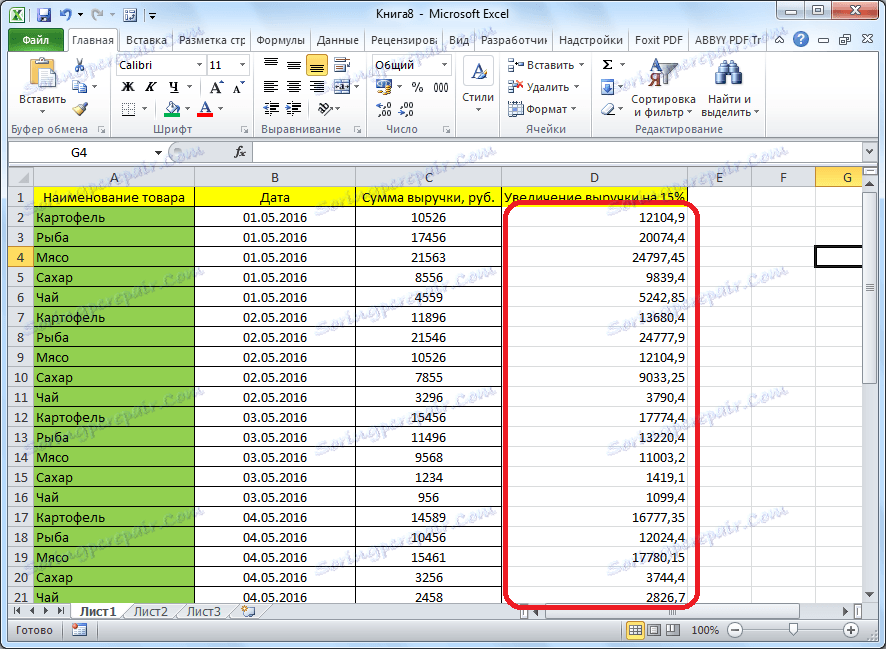Open the Calibri font dropdown
Image resolution: width=886 pixels, height=649 pixels.
pyautogui.click(x=199, y=65)
